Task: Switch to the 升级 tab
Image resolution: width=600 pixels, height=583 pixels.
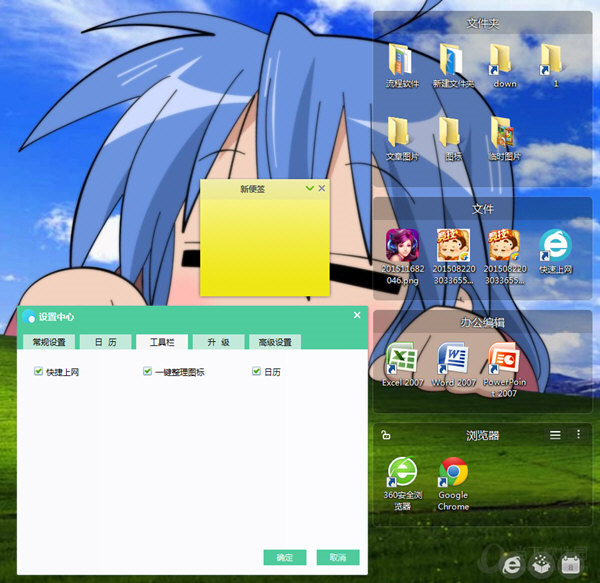Action: [x=218, y=342]
